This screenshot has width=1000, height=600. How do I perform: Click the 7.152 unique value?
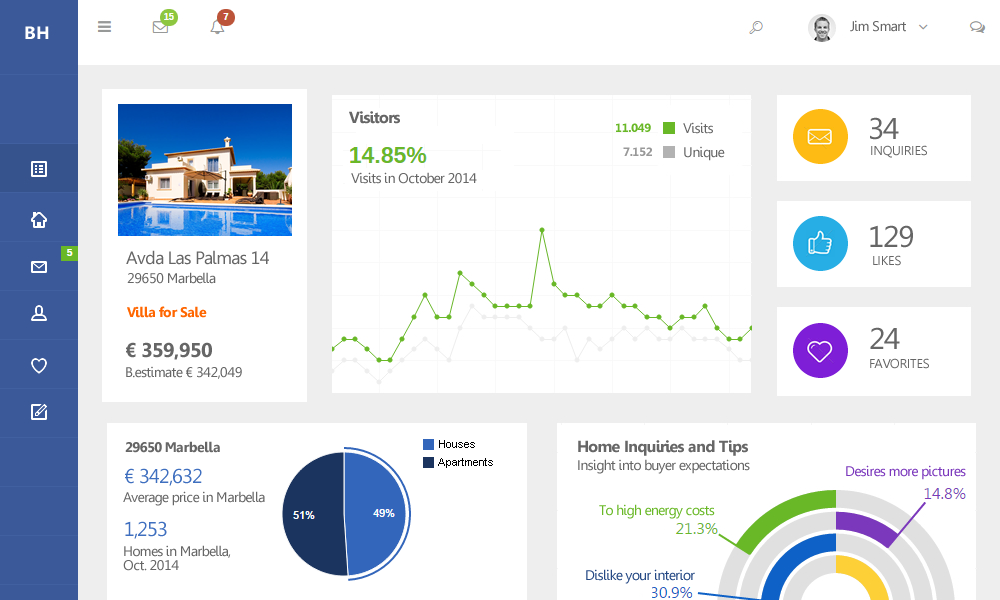point(638,152)
